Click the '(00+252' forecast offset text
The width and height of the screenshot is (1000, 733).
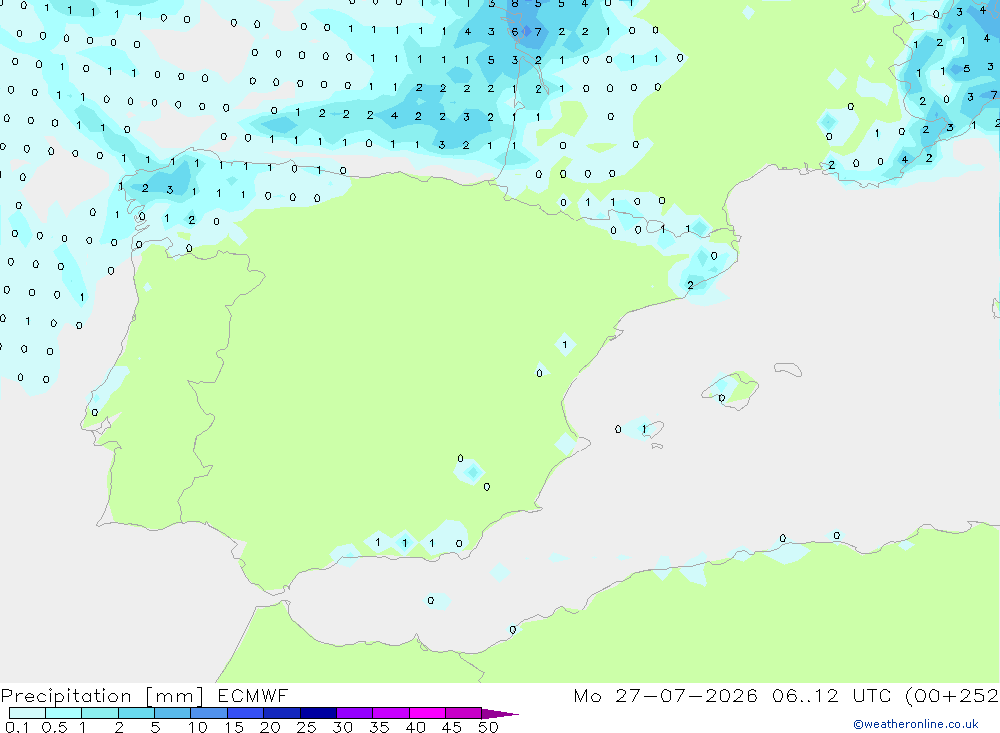point(951,696)
